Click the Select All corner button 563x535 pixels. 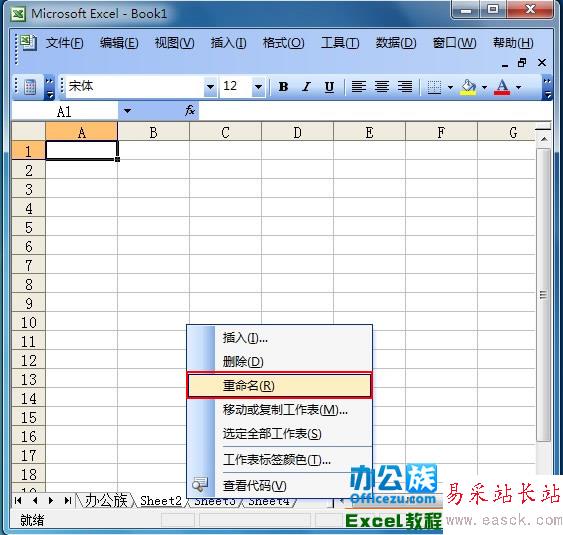pyautogui.click(x=29, y=132)
